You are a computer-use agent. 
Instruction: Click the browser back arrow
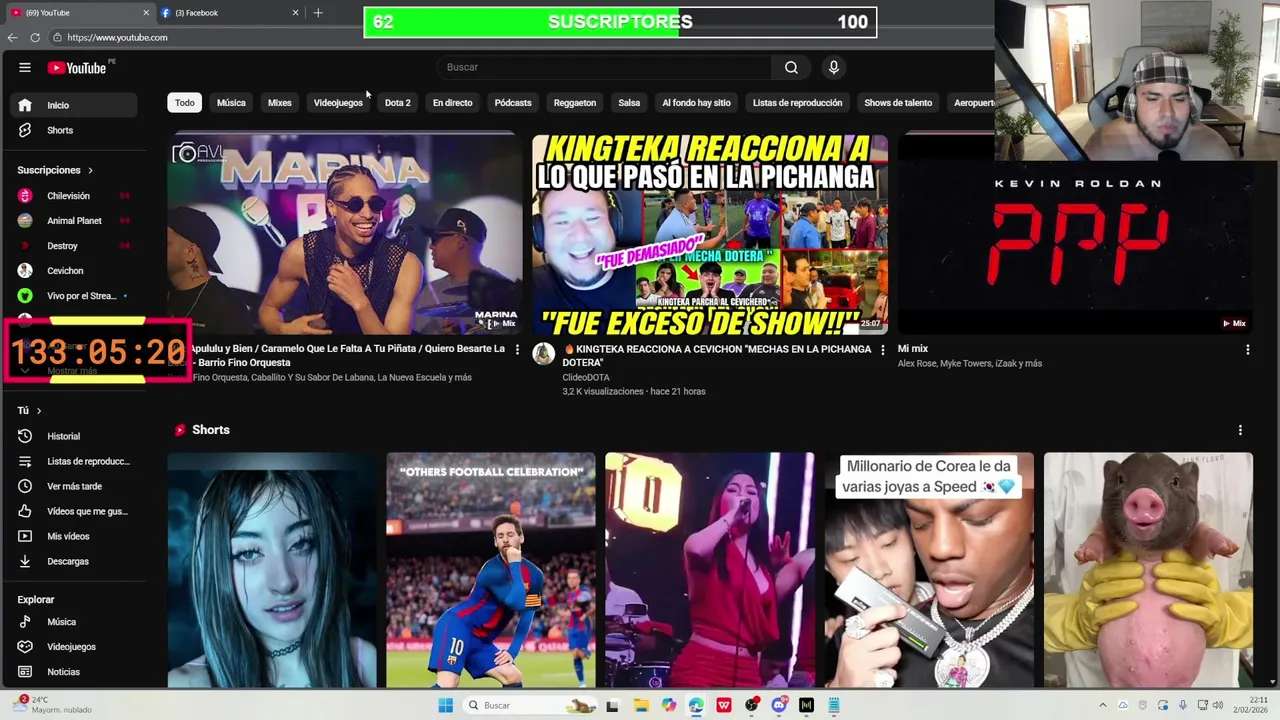click(12, 37)
